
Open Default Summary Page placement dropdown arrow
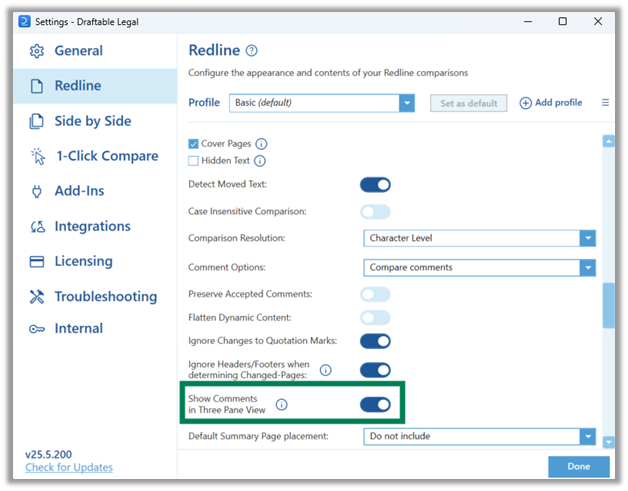[588, 437]
